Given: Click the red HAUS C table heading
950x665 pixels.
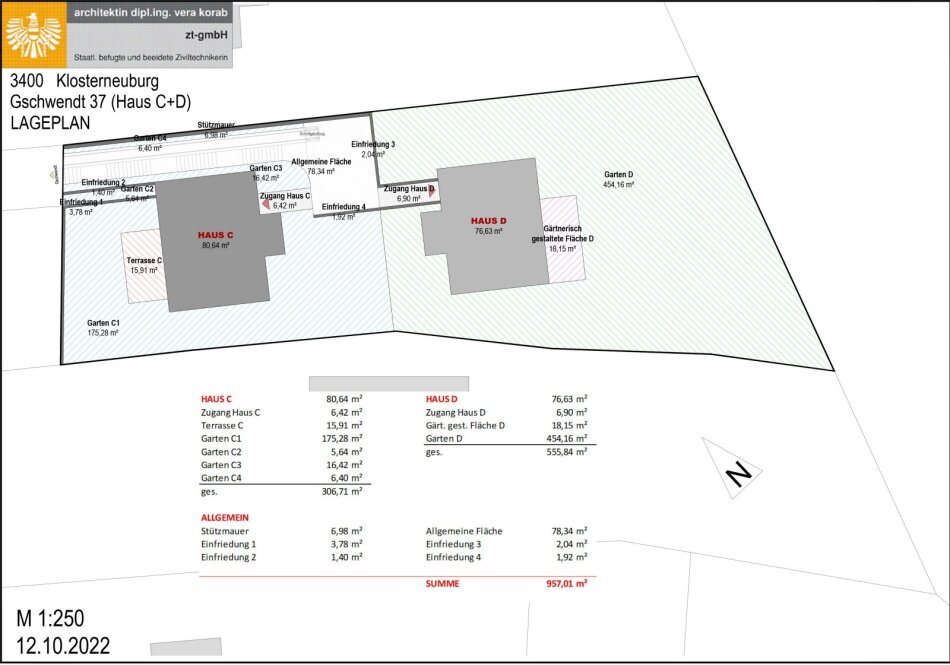Looking at the screenshot, I should [216, 398].
